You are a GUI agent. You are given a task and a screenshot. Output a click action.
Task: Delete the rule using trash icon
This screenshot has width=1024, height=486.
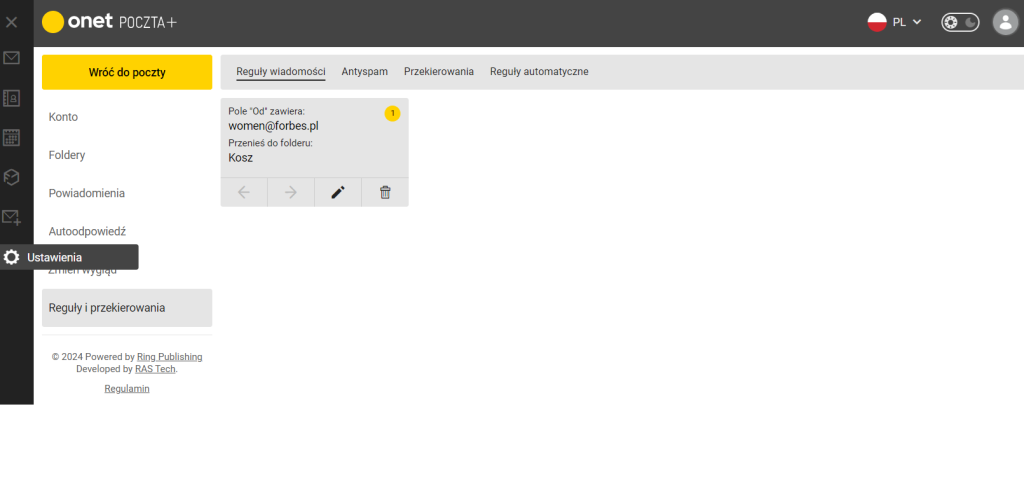[x=385, y=192]
